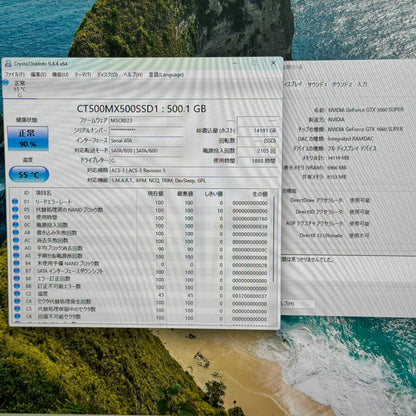Click the S.M.A.R.T., APM, NCQ features field
The width and height of the screenshot is (416, 416).
pyautogui.click(x=194, y=181)
